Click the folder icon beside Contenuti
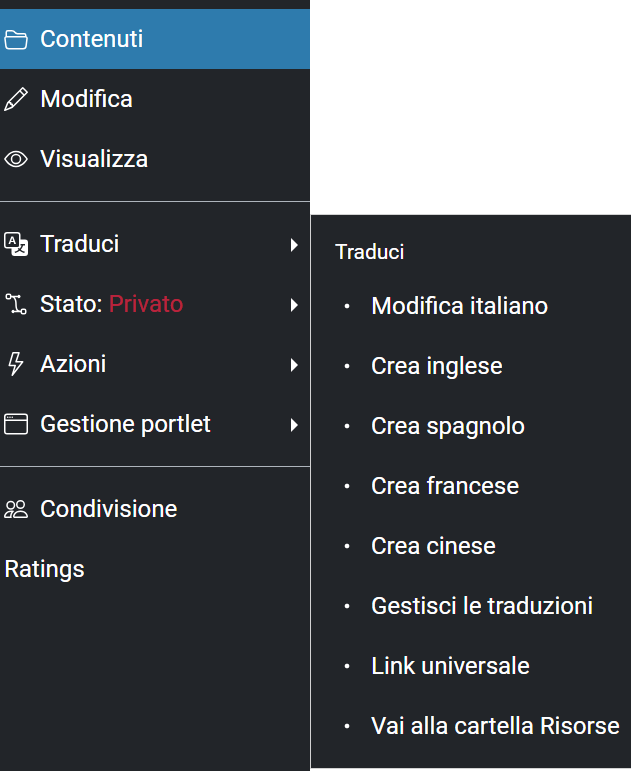Viewport: 631px width, 771px height. (x=16, y=39)
